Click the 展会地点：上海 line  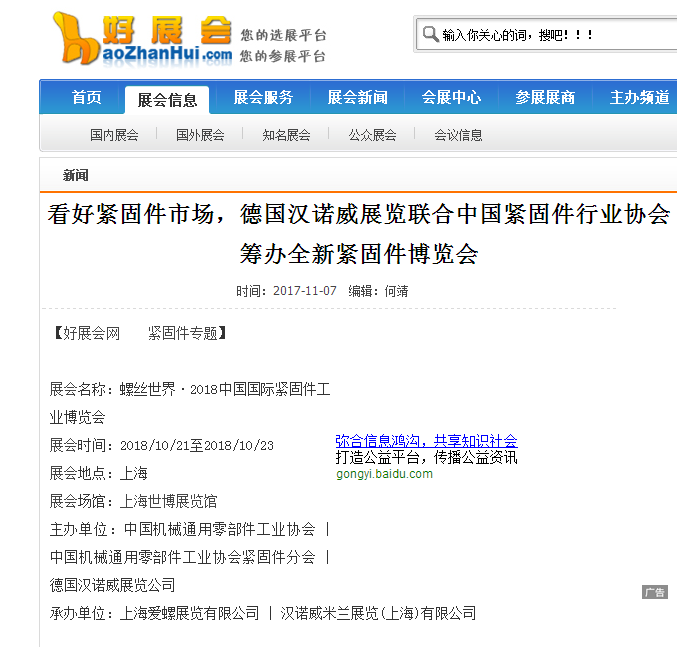pos(98,473)
